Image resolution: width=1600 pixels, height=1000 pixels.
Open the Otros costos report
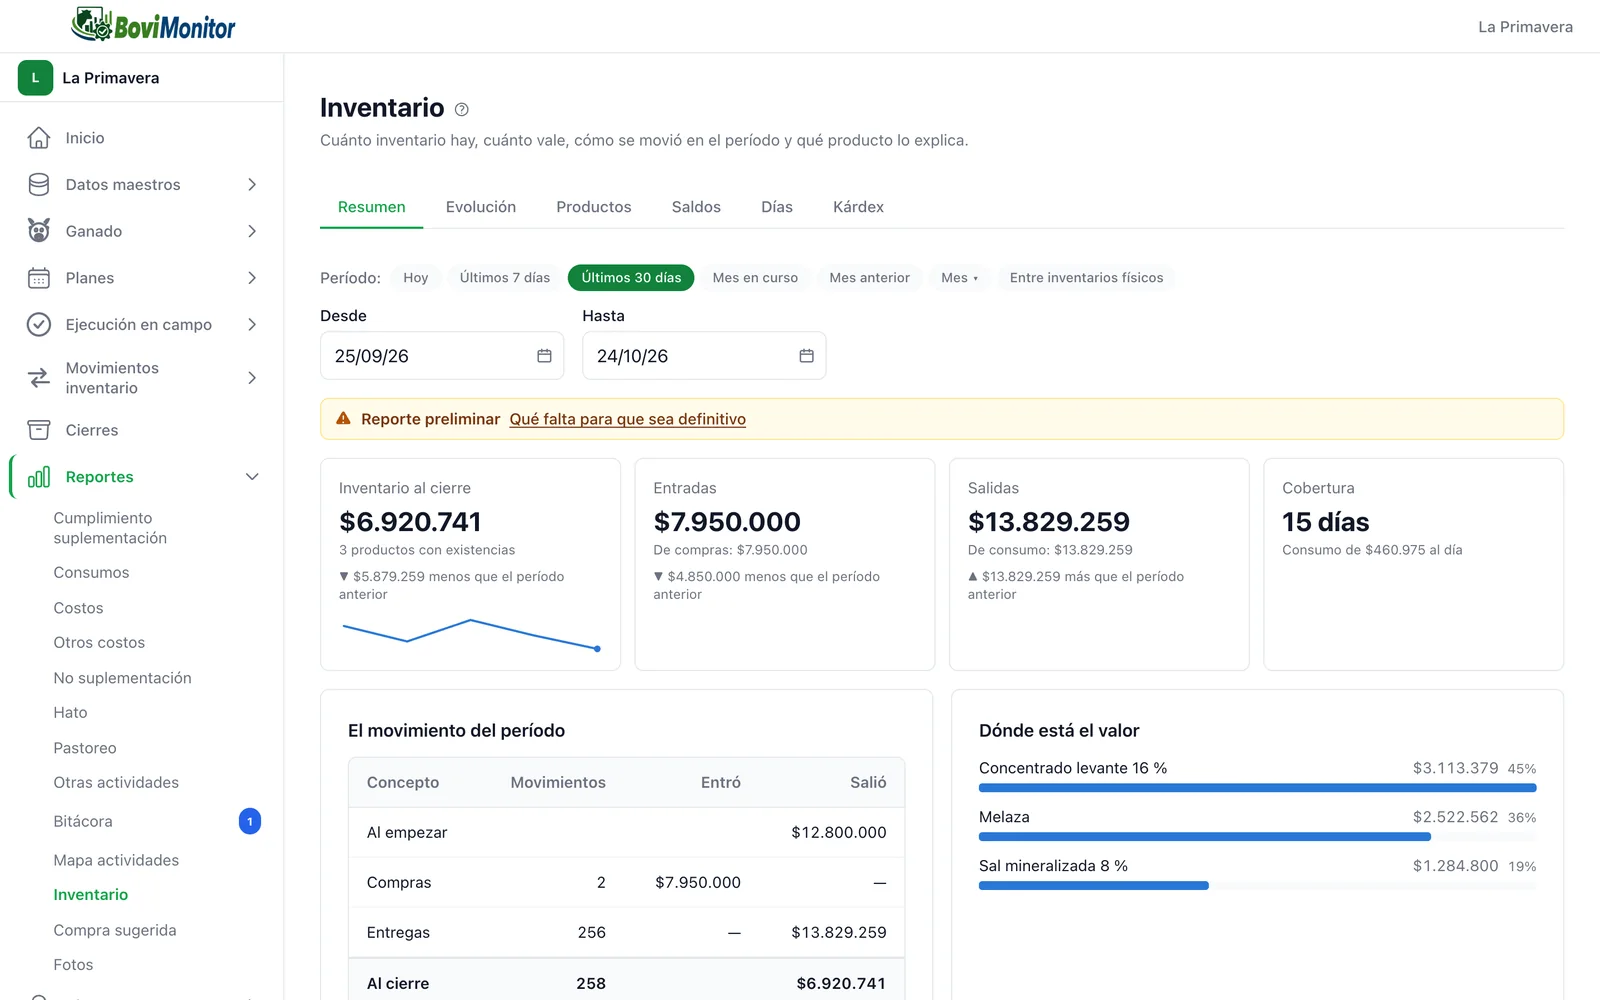99,643
